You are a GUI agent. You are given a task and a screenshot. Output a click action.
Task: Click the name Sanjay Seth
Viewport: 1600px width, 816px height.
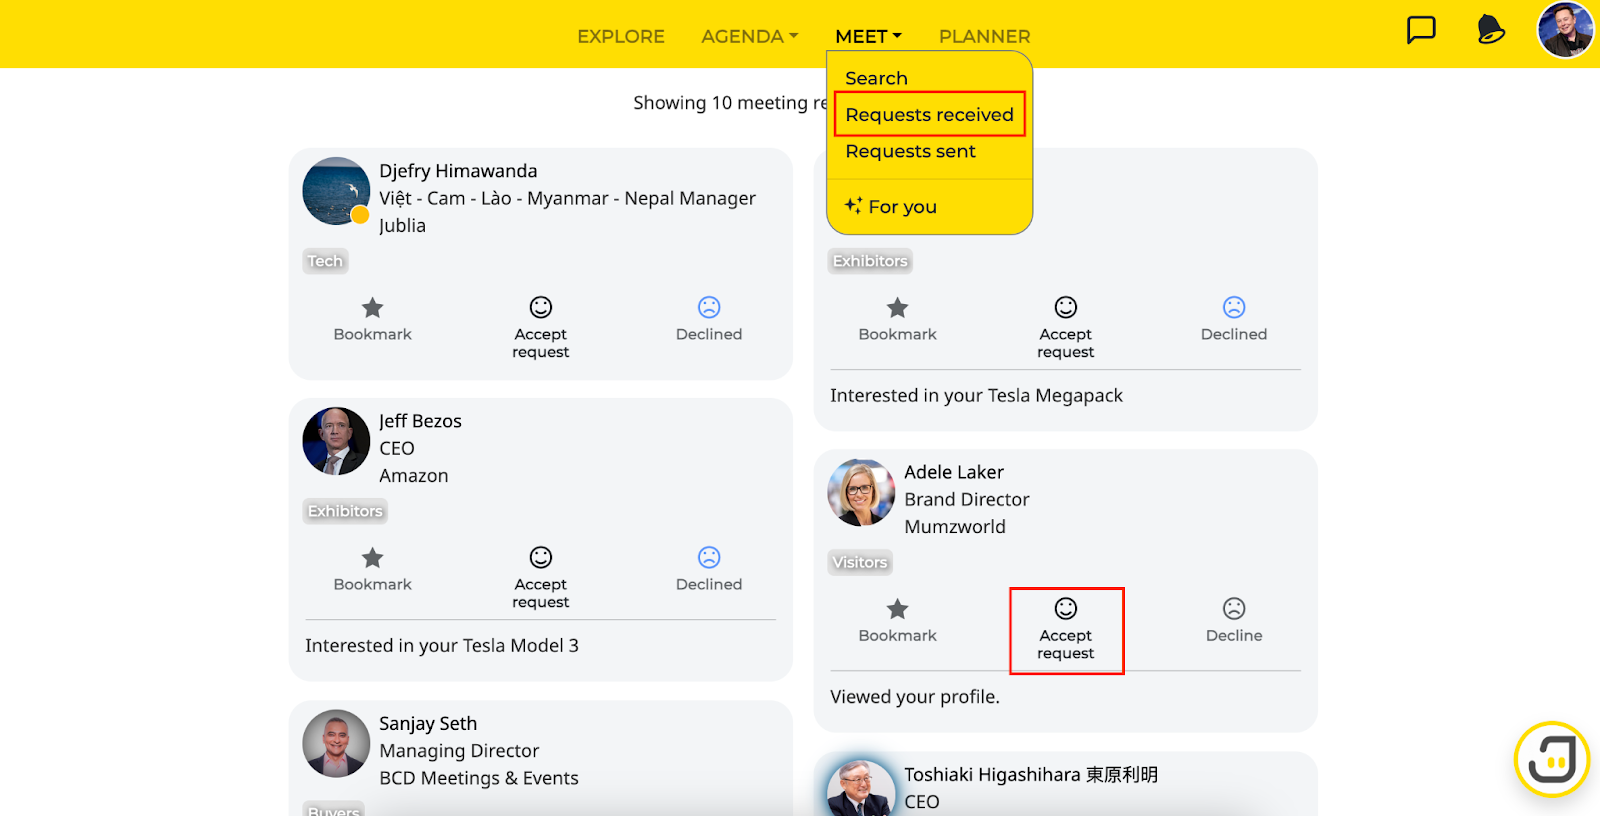pyautogui.click(x=428, y=723)
